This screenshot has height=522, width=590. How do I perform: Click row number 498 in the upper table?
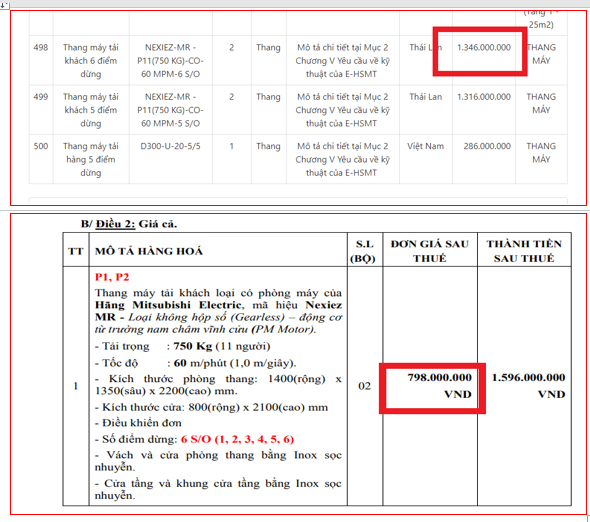[41, 47]
